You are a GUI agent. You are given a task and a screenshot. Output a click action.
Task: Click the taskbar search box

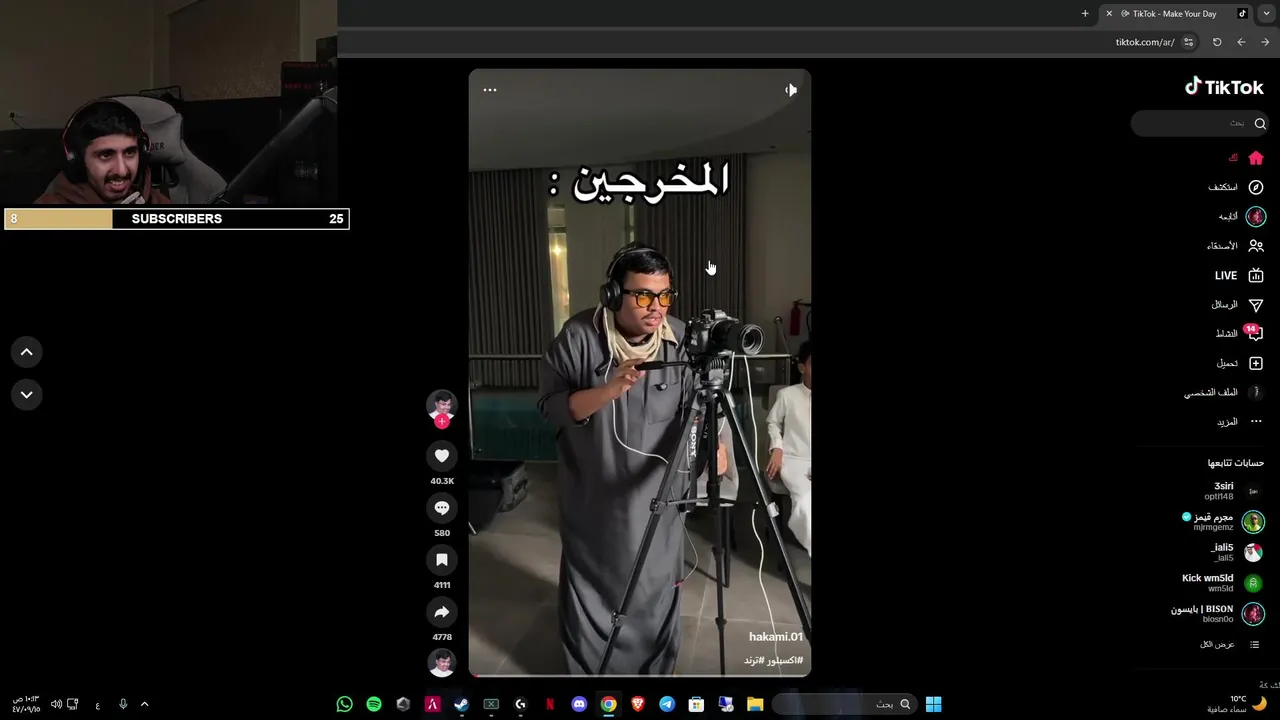845,704
